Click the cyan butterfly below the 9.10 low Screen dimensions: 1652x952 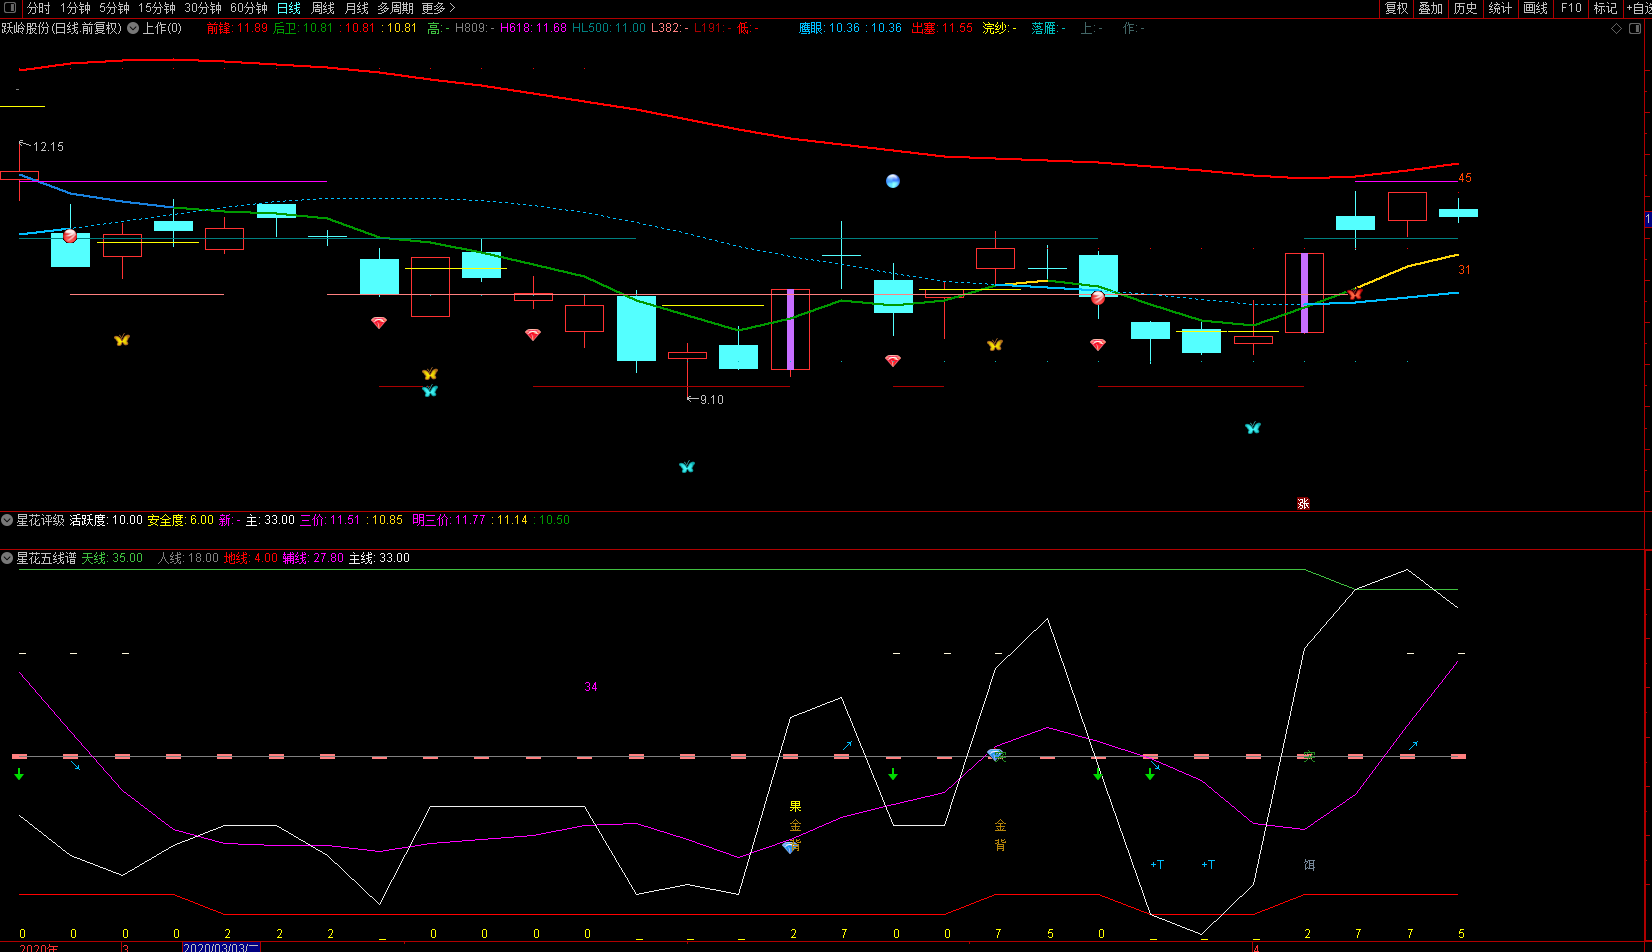tap(687, 467)
